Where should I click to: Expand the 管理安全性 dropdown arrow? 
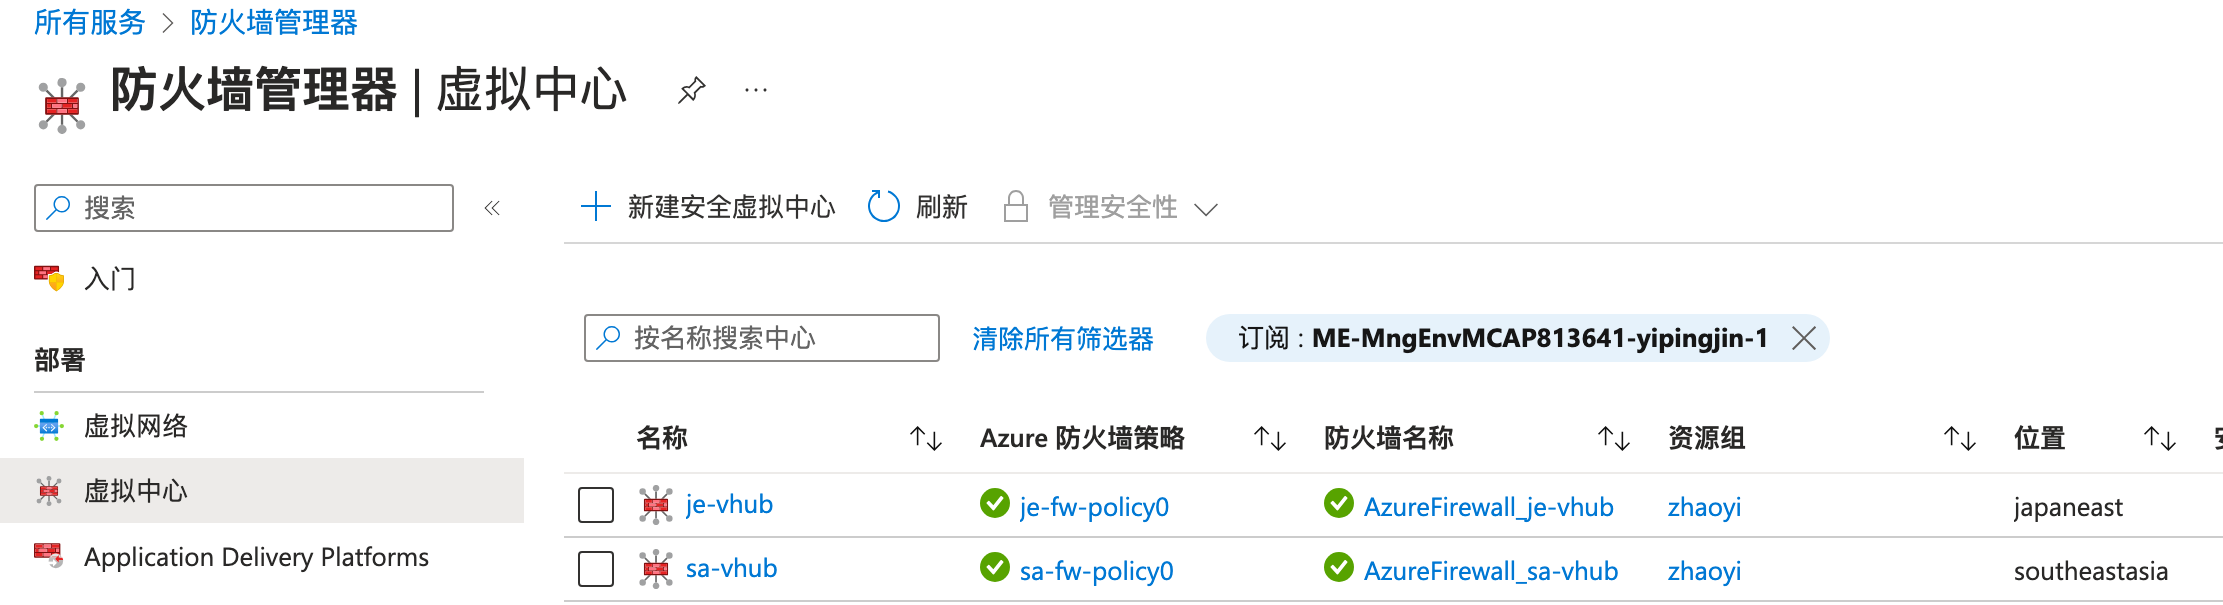[1206, 209]
